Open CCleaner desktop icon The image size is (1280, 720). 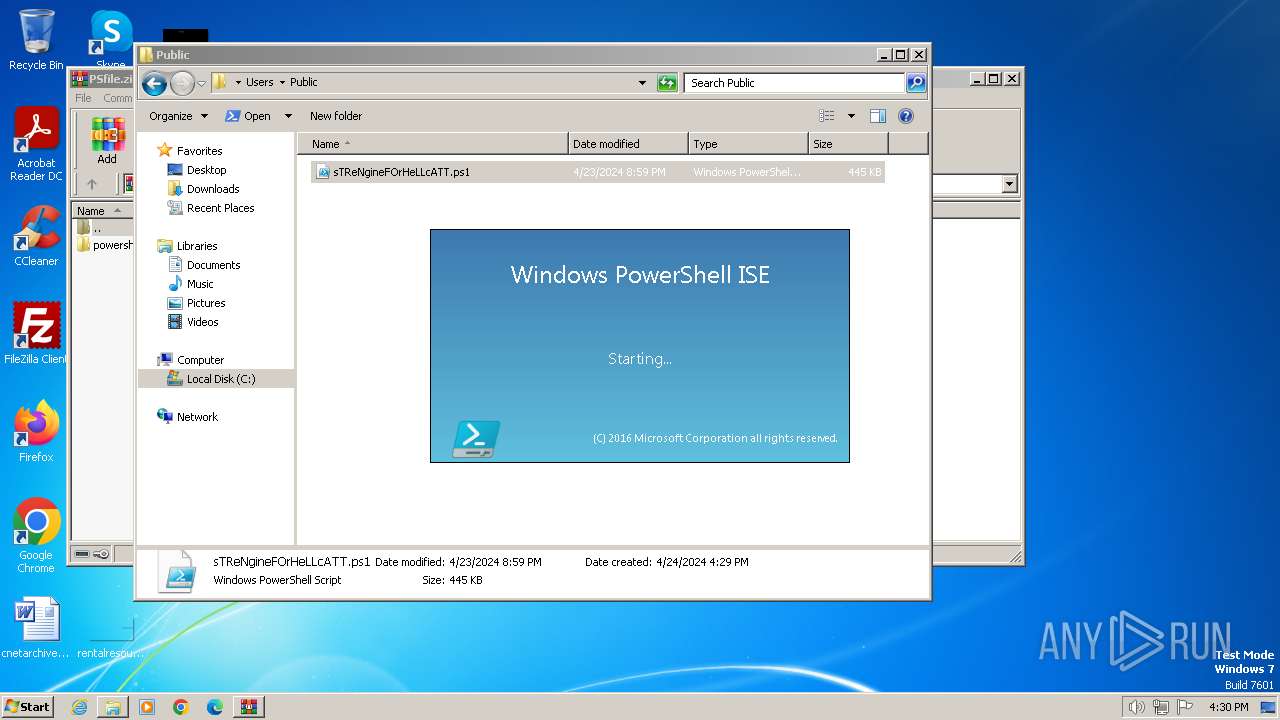[36, 236]
